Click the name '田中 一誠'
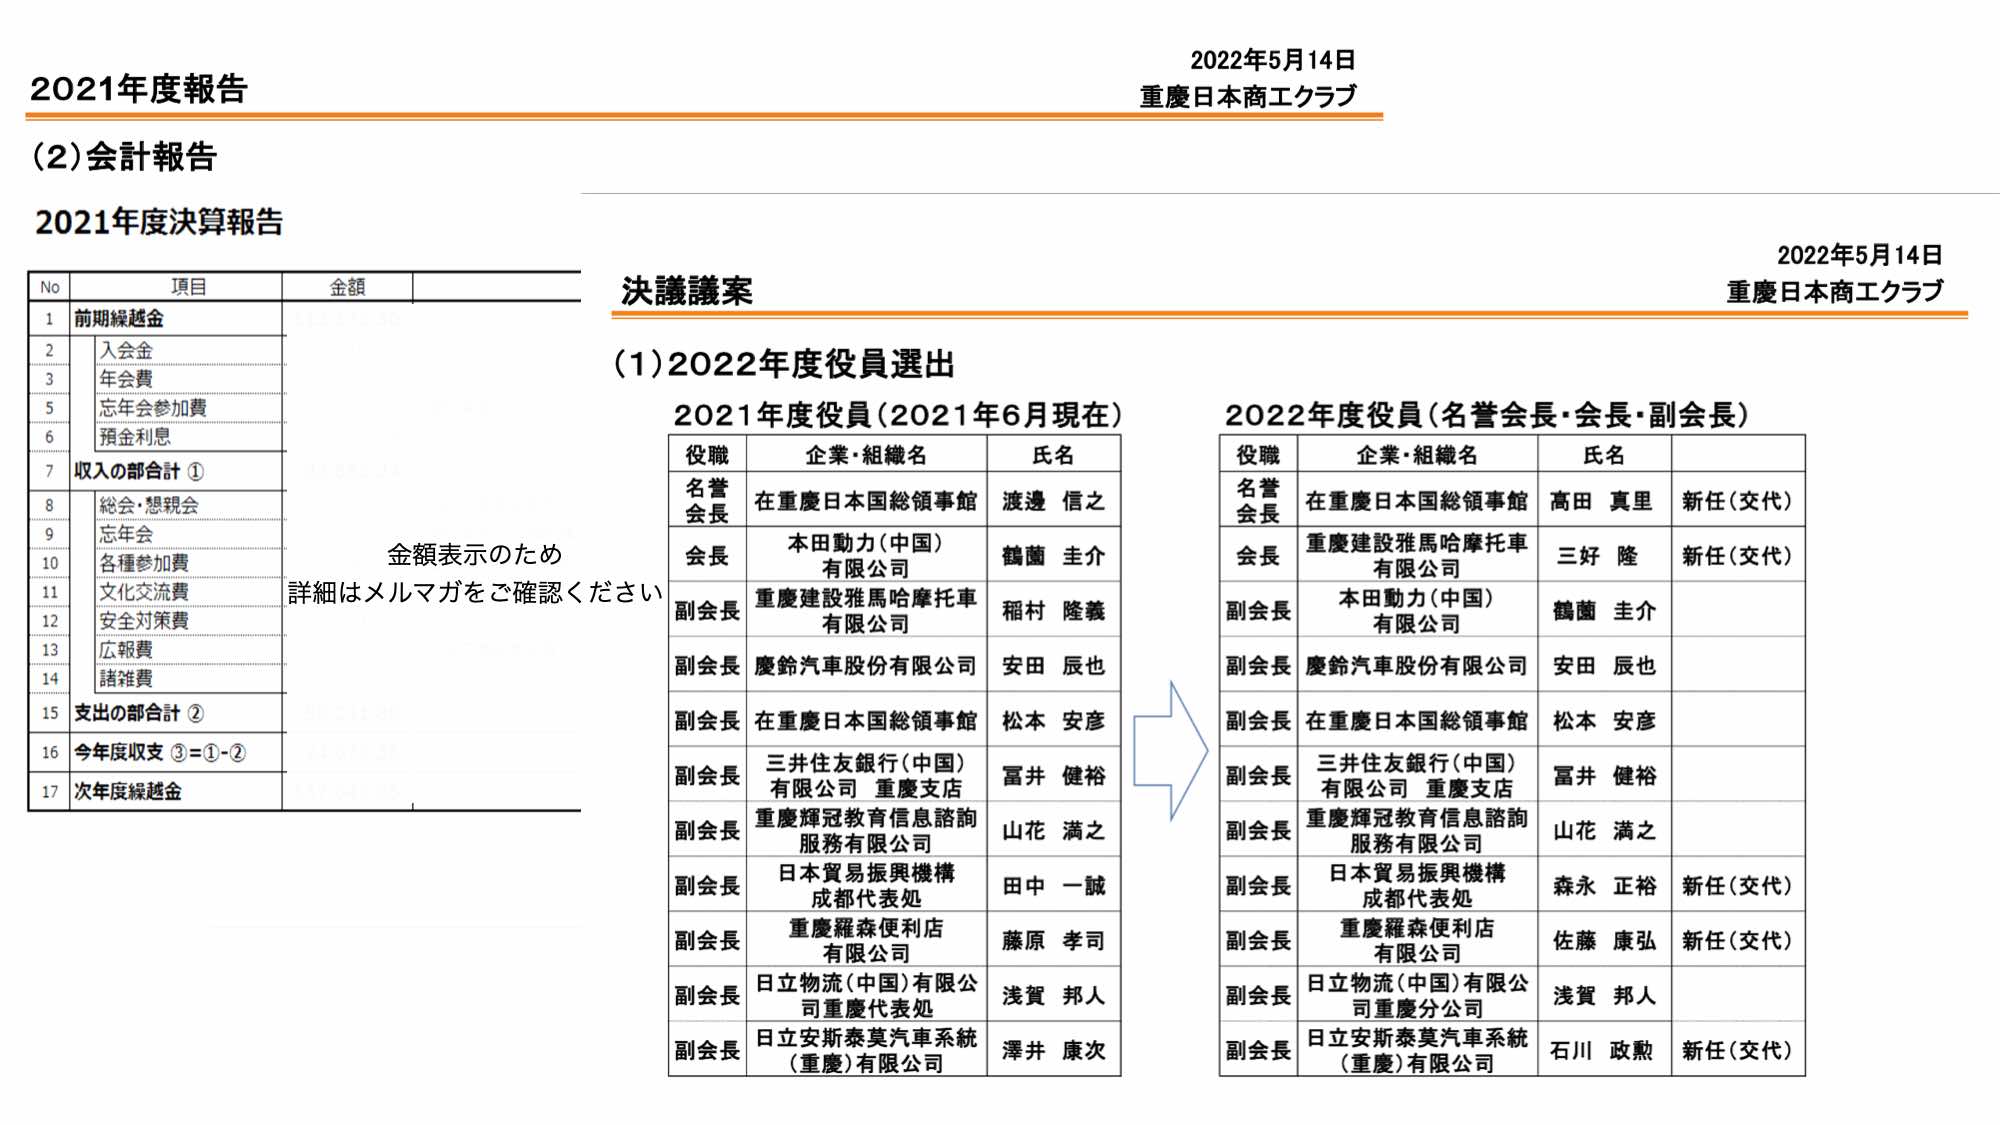The image size is (2000, 1125). [1053, 886]
